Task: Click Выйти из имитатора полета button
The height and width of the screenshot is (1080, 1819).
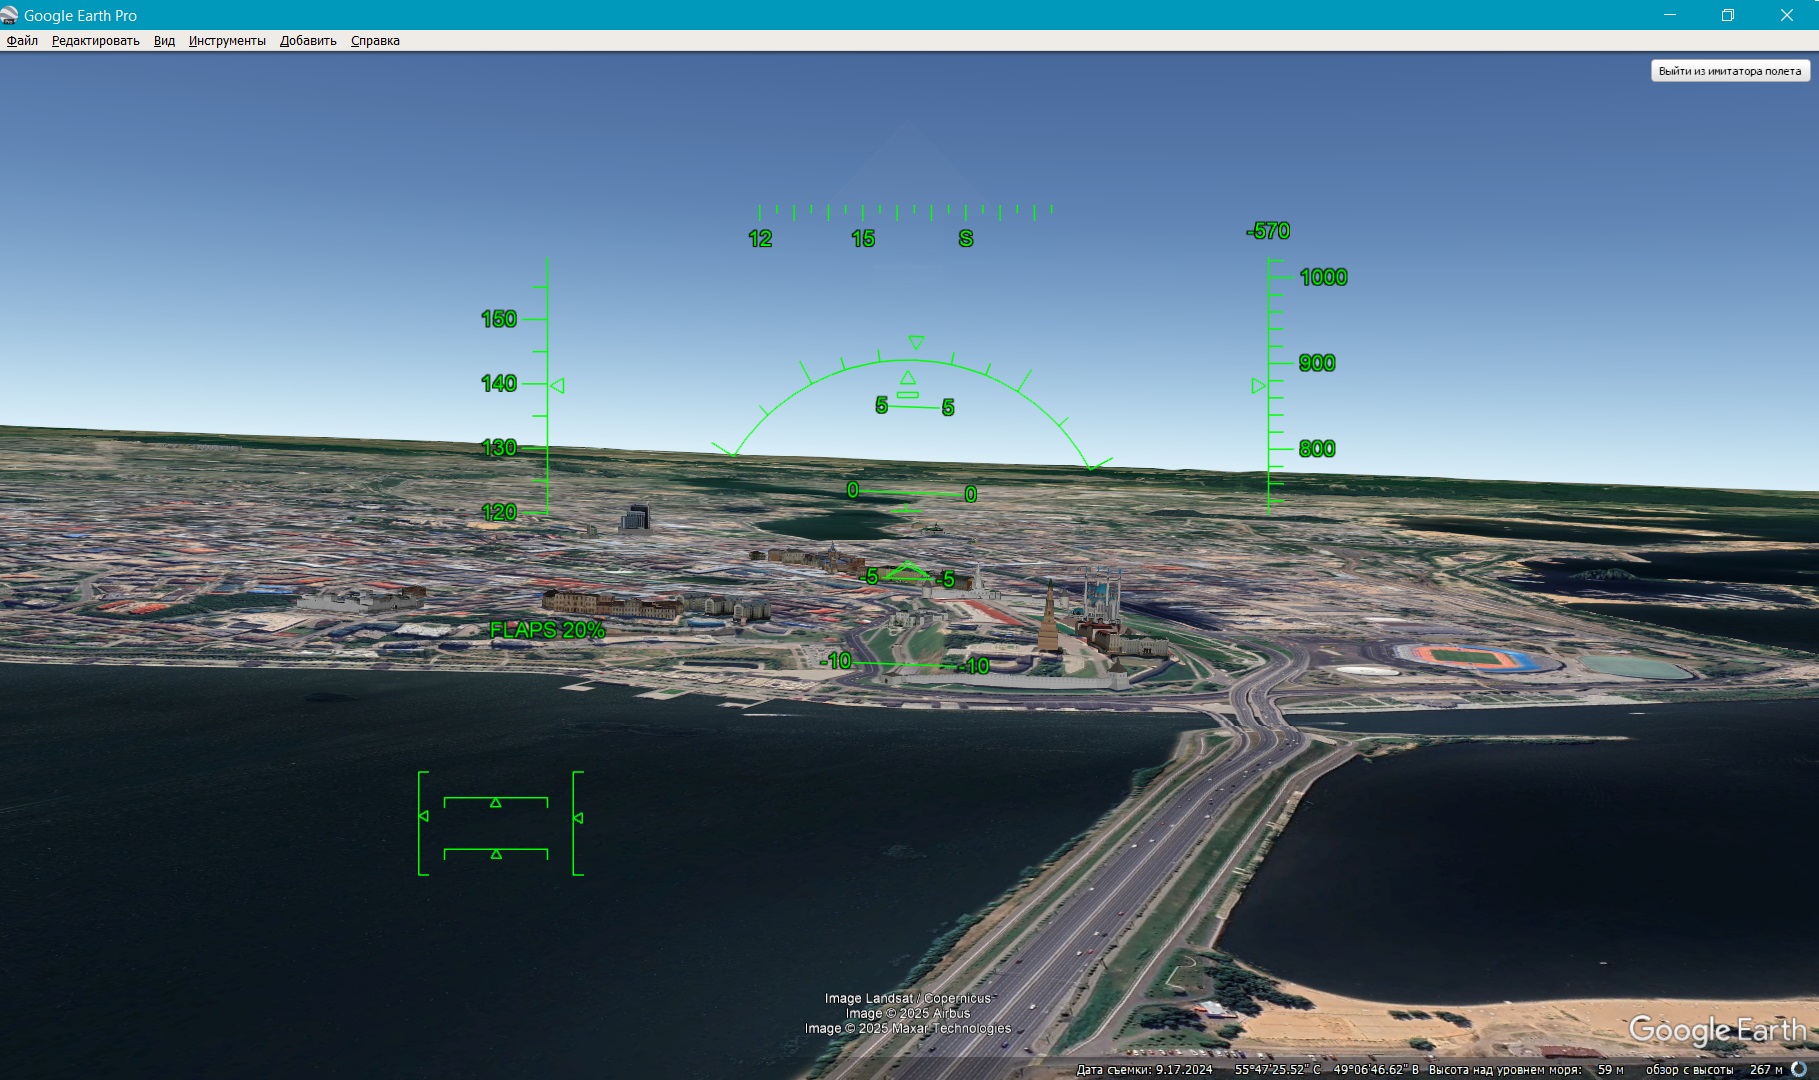Action: (1729, 71)
